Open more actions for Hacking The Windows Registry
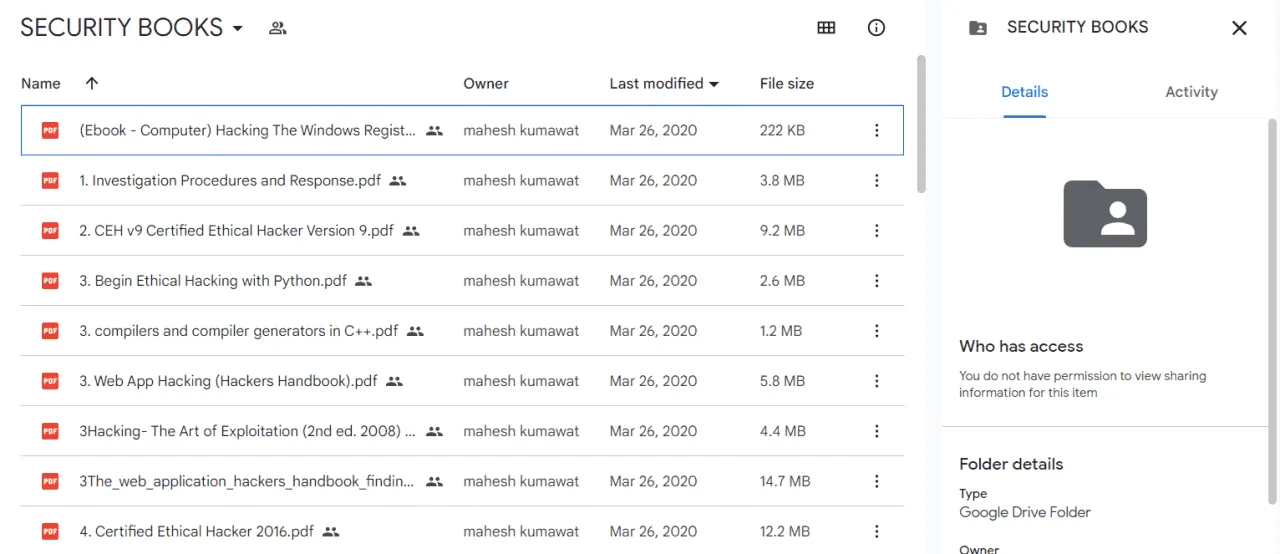 [876, 130]
